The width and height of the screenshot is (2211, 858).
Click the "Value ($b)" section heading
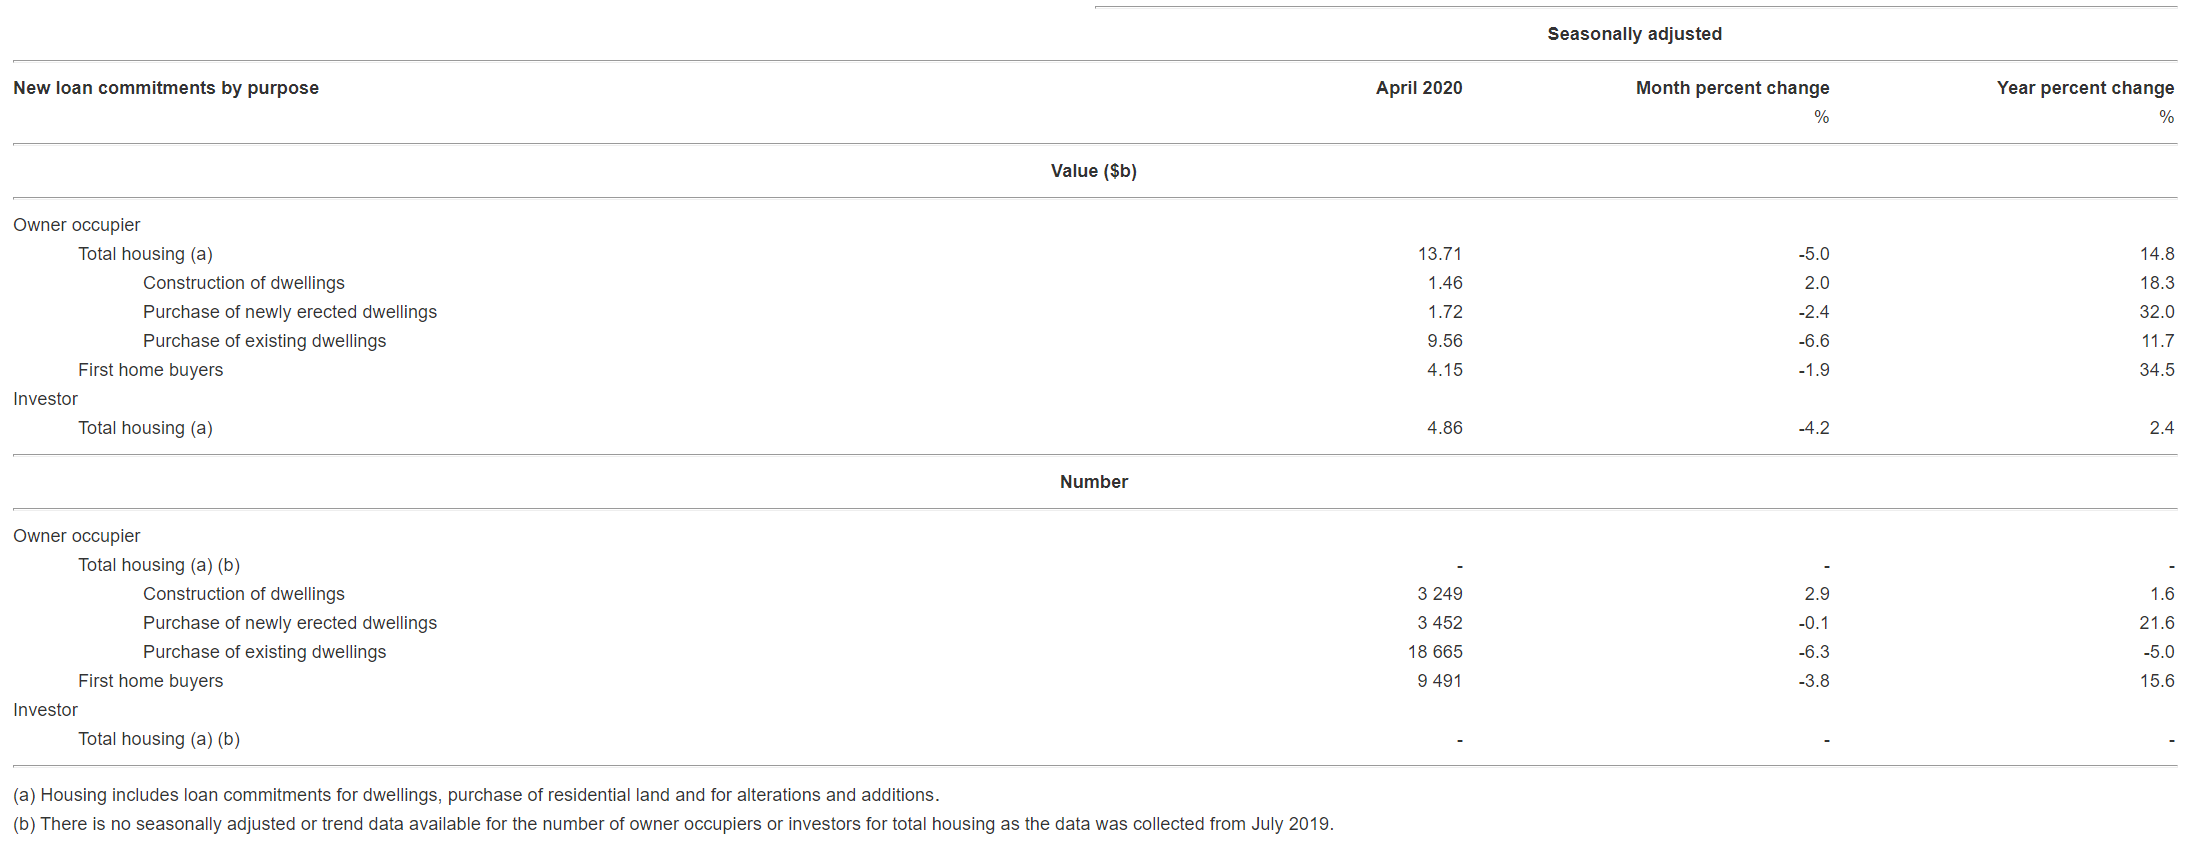pos(1093,171)
